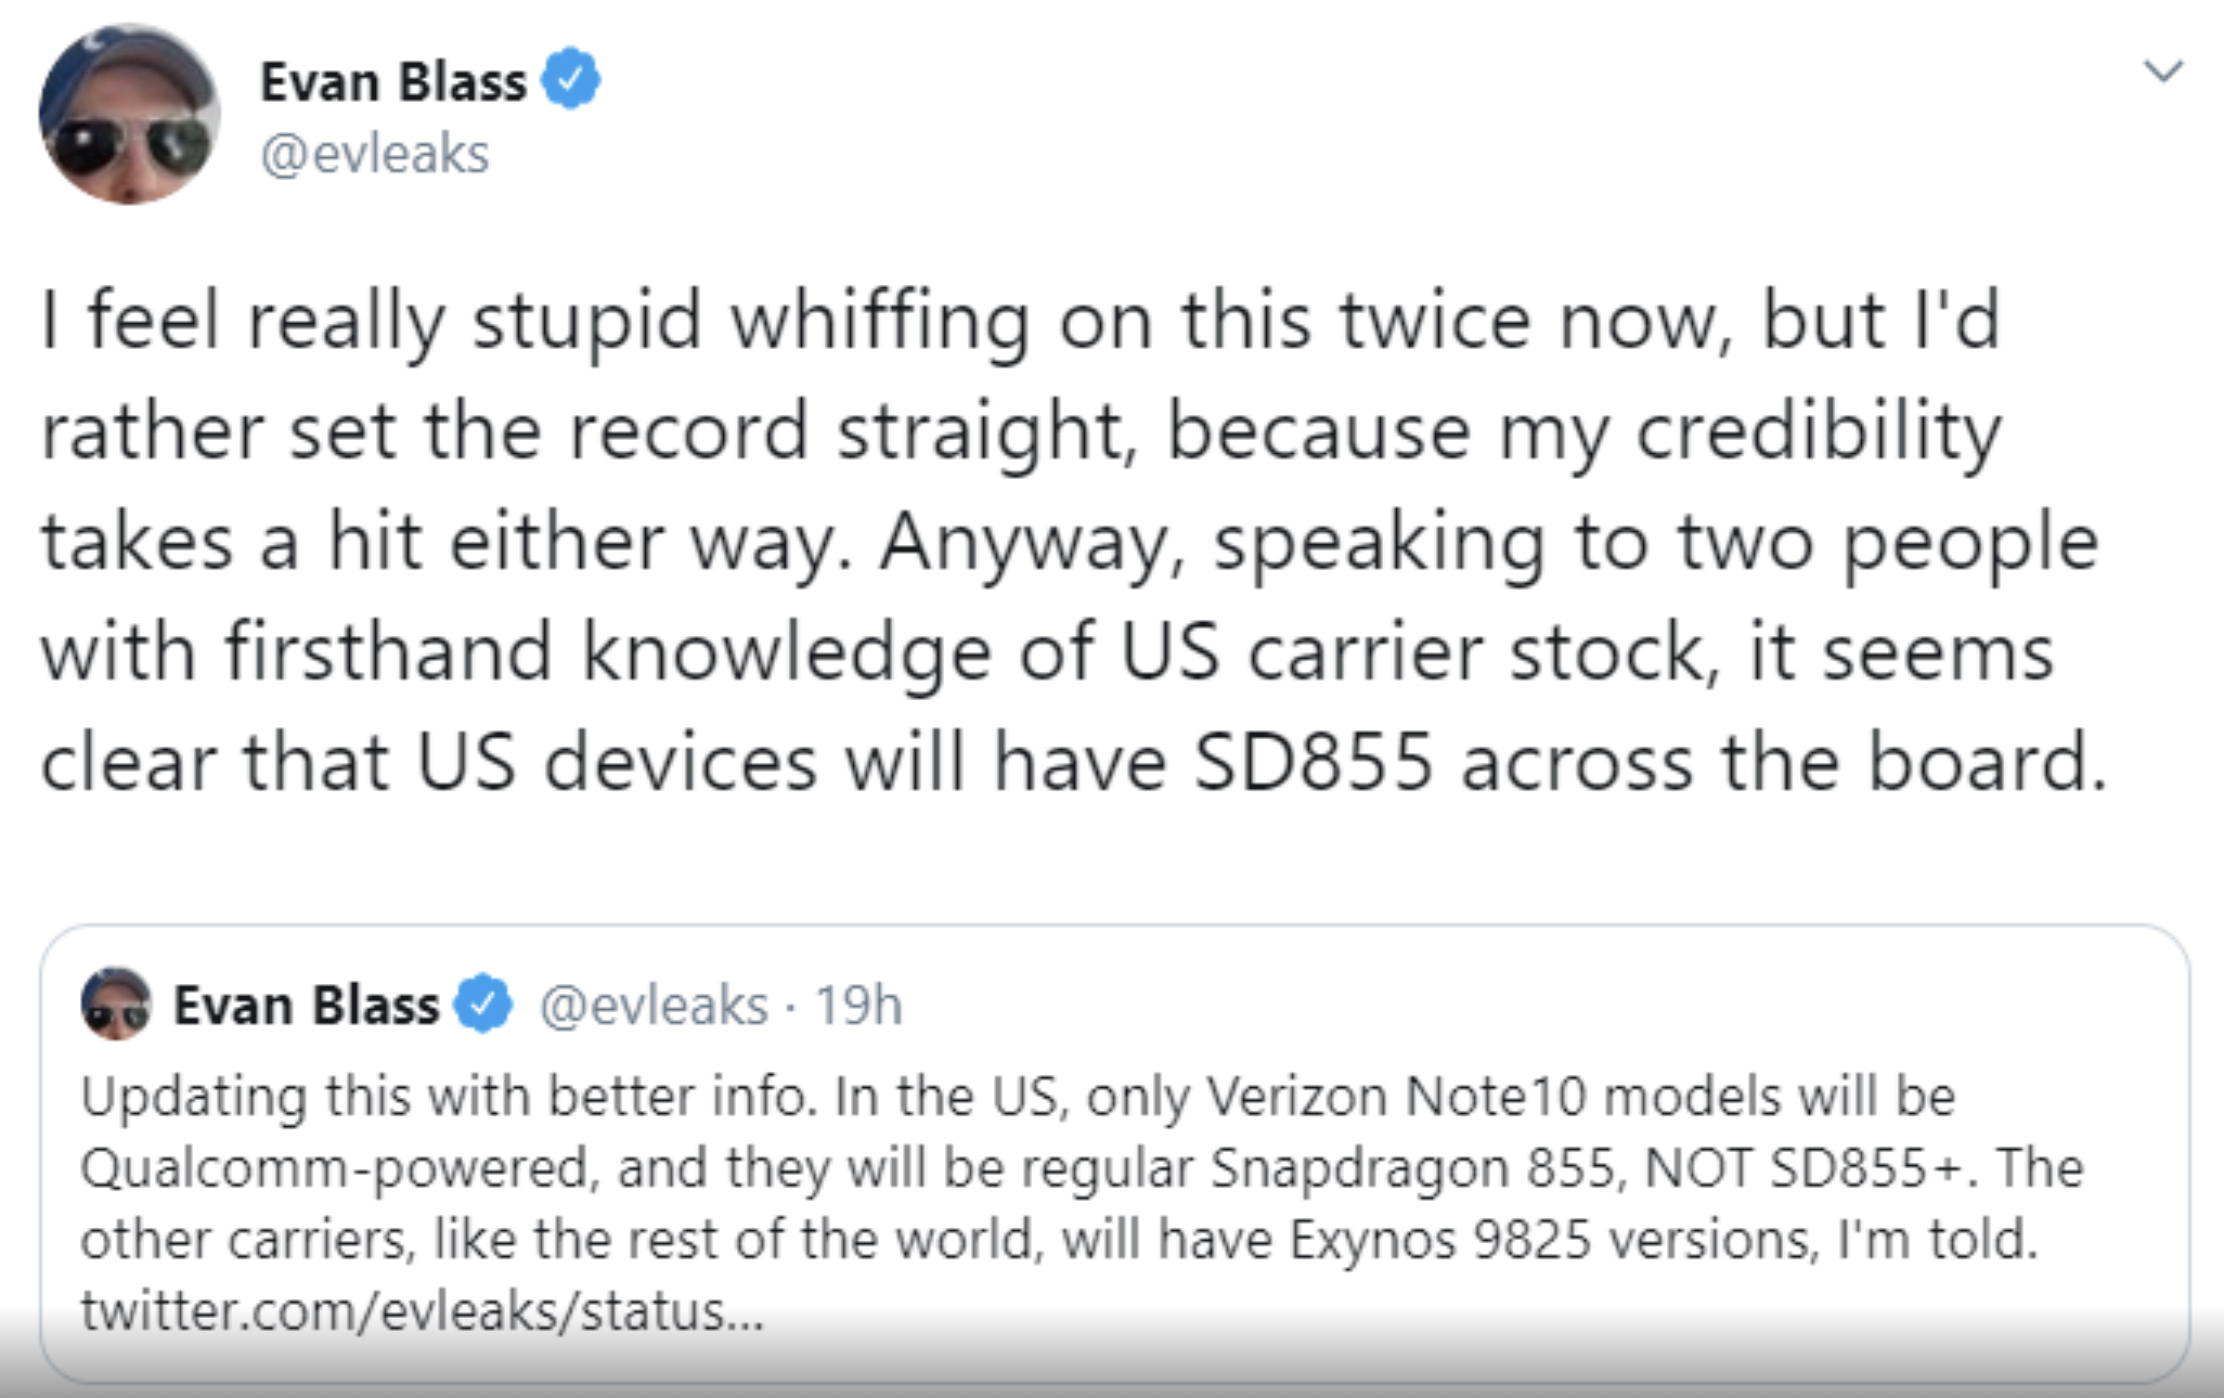
Task: Click the last tweet line 'clear that US devices'
Action: pos(1074,763)
